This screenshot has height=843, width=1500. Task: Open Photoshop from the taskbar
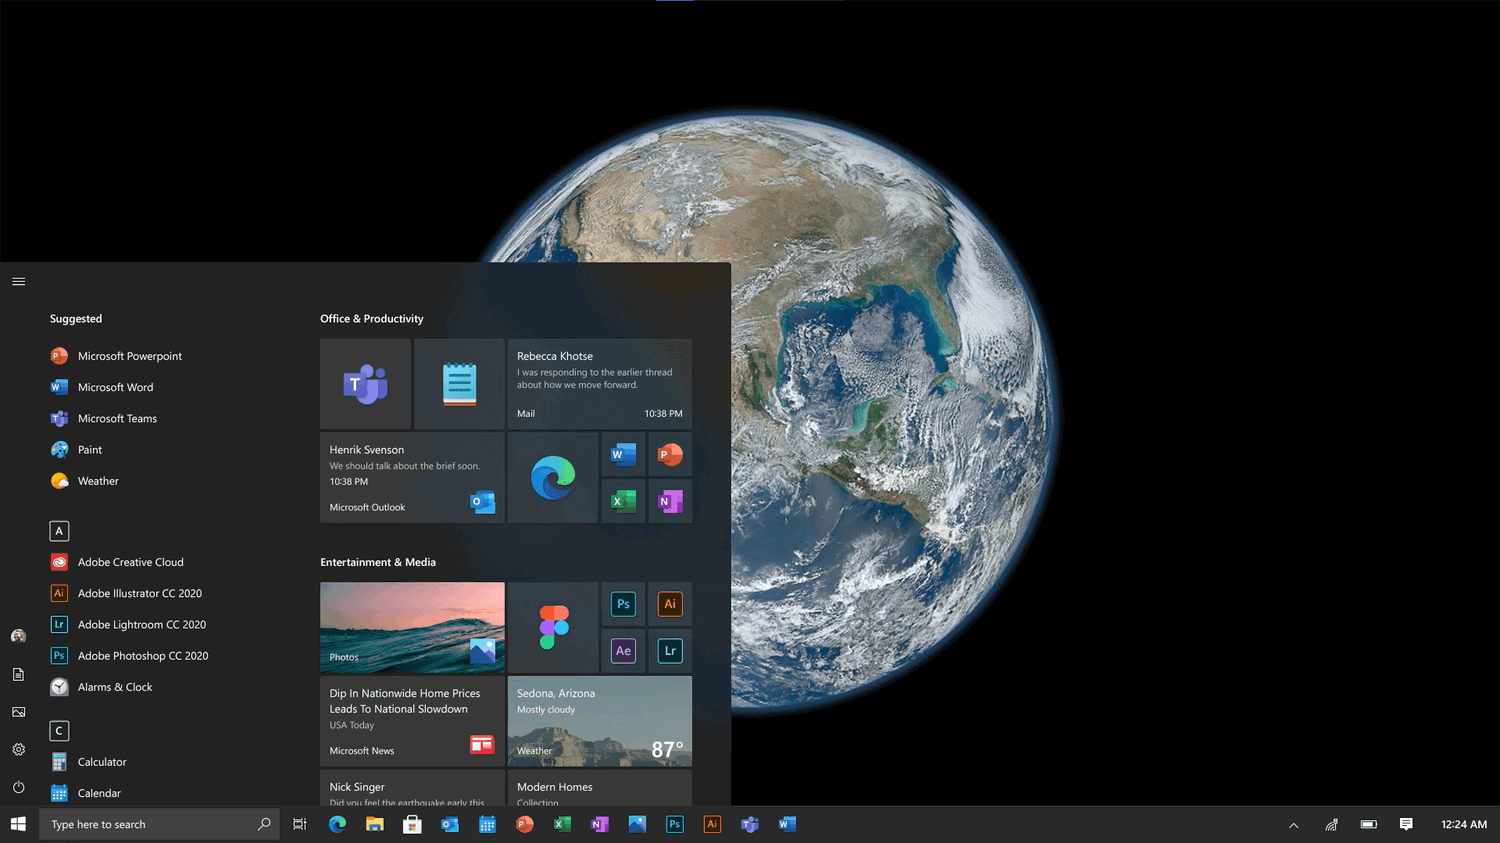click(x=675, y=824)
